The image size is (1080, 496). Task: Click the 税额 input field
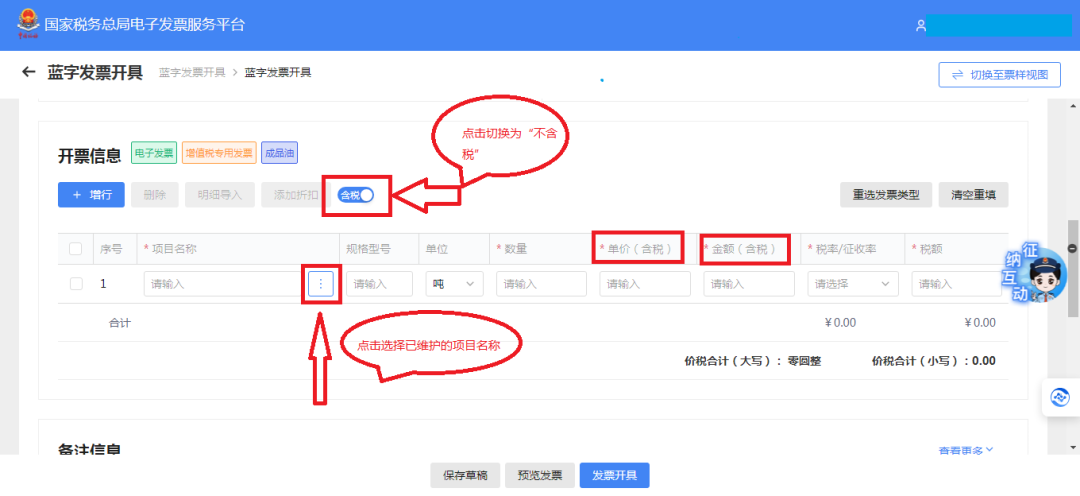pos(956,283)
